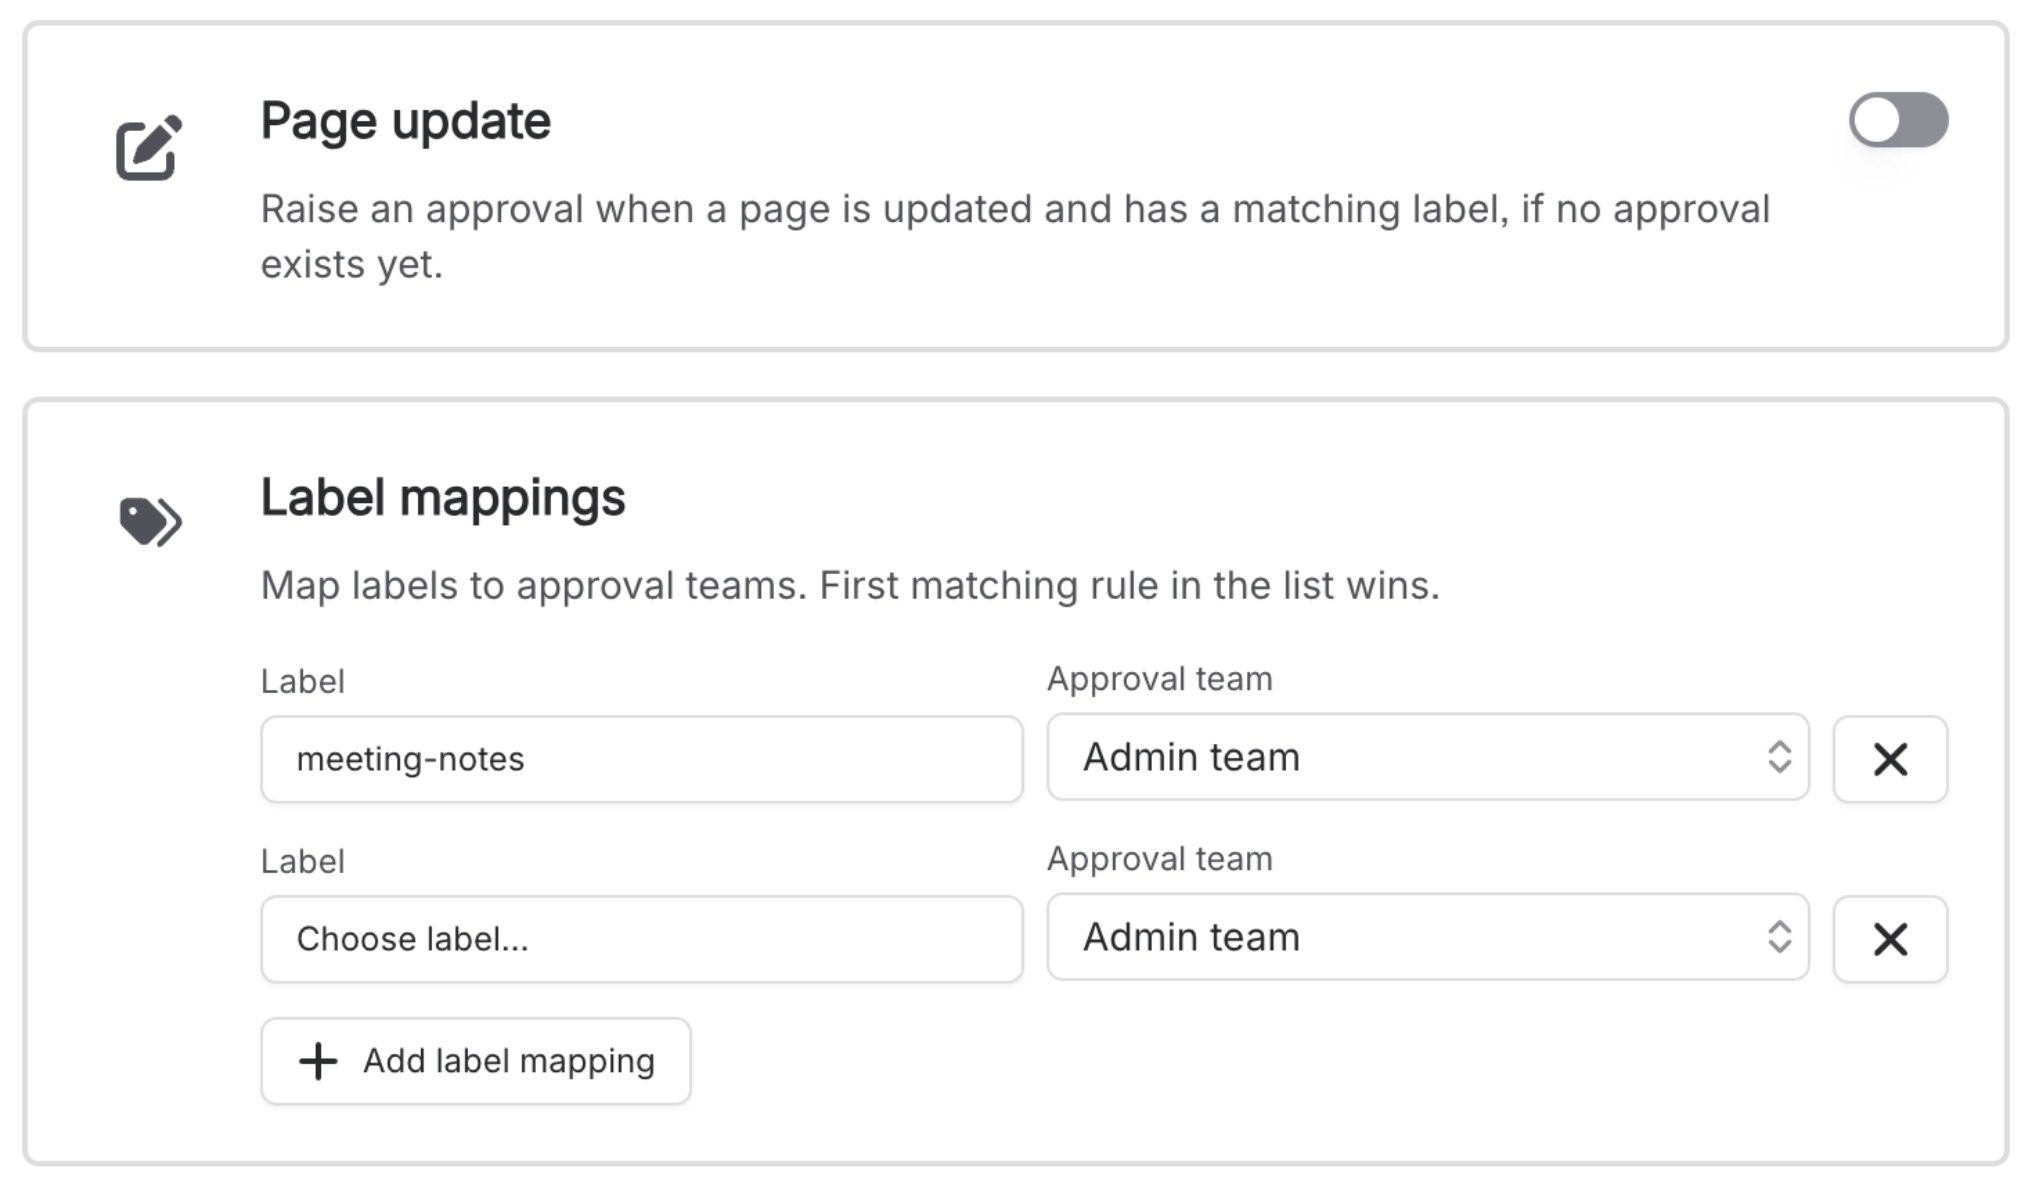2042x1194 pixels.
Task: Click the plus icon in Add label mapping
Action: point(318,1061)
